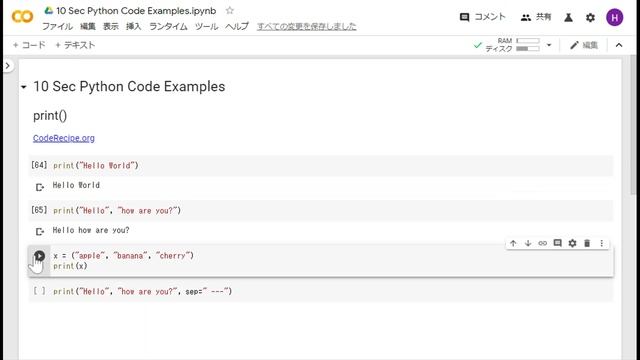Screen dimensions: 640x360
Task: Open the ランタイム menu
Action: tap(168, 27)
